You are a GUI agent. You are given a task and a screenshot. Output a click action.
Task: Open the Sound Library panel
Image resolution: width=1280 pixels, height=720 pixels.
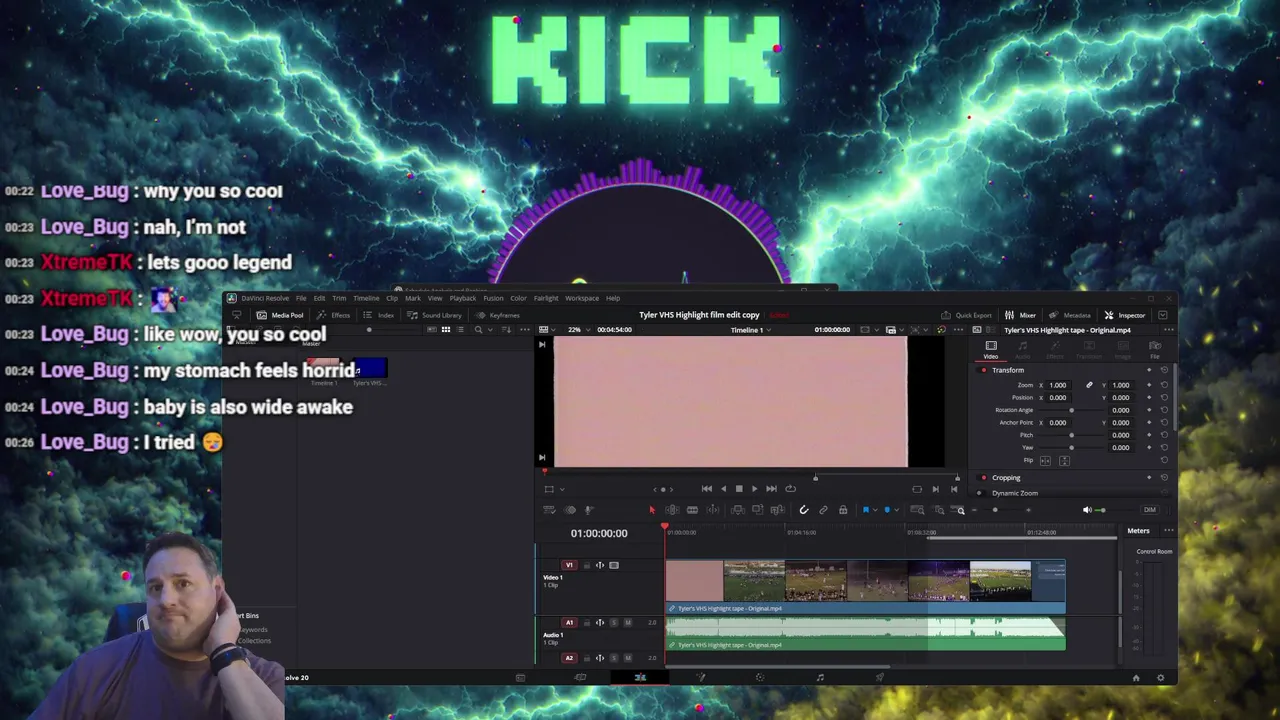click(436, 315)
